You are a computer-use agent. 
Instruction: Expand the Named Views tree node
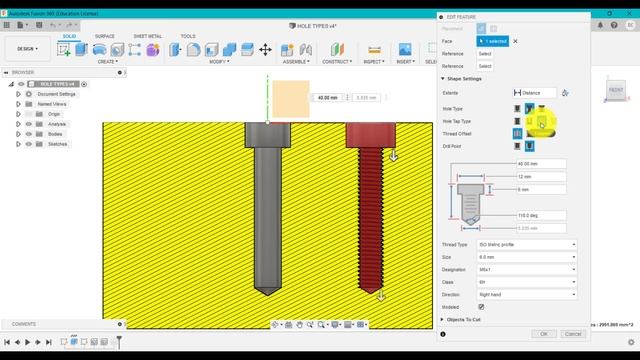(18, 104)
